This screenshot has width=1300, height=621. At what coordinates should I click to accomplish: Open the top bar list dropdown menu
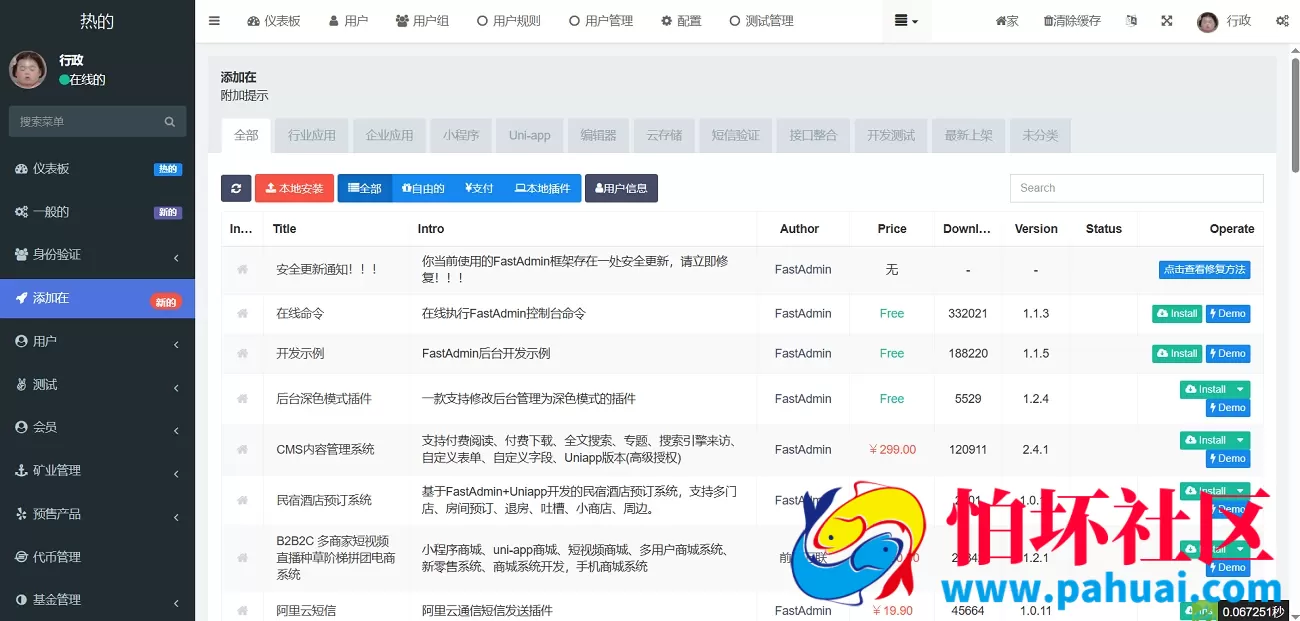click(906, 21)
